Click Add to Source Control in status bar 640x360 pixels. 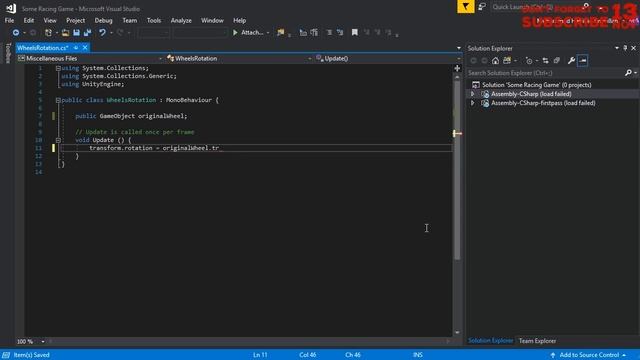pos(589,355)
